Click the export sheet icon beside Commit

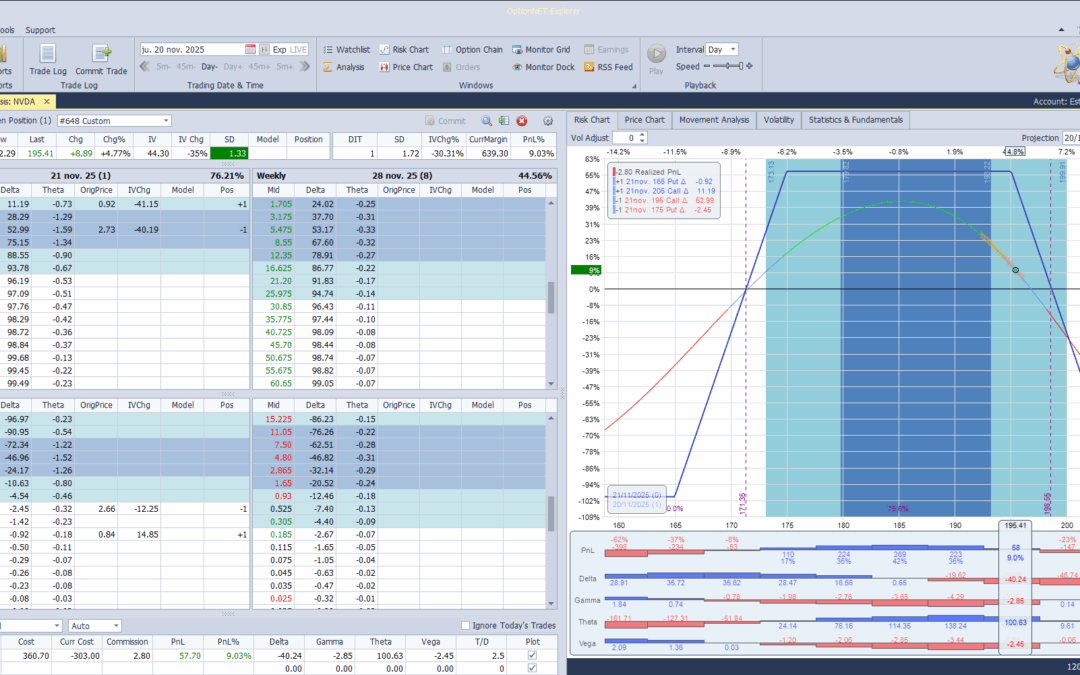click(x=504, y=121)
